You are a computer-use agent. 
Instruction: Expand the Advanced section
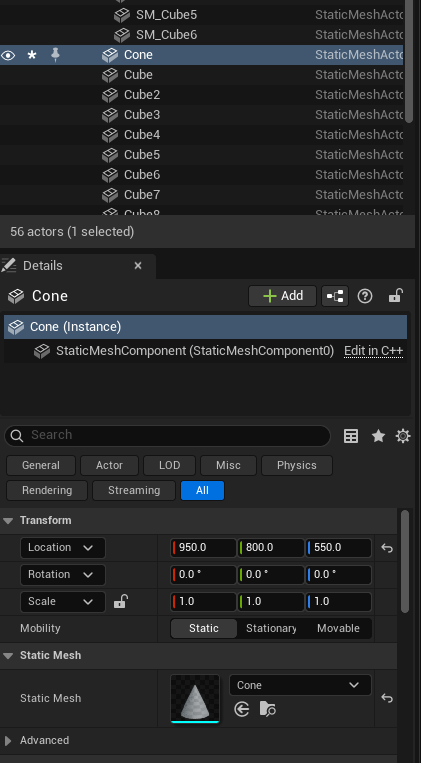8,741
